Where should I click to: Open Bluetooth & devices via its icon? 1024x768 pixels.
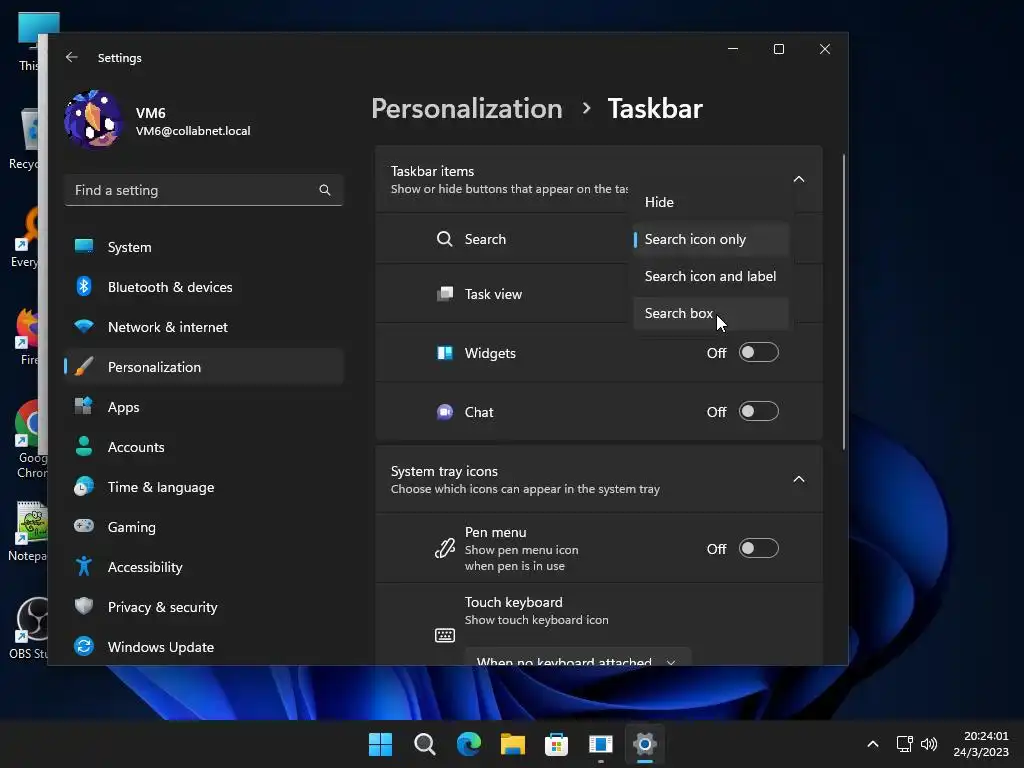coord(84,286)
